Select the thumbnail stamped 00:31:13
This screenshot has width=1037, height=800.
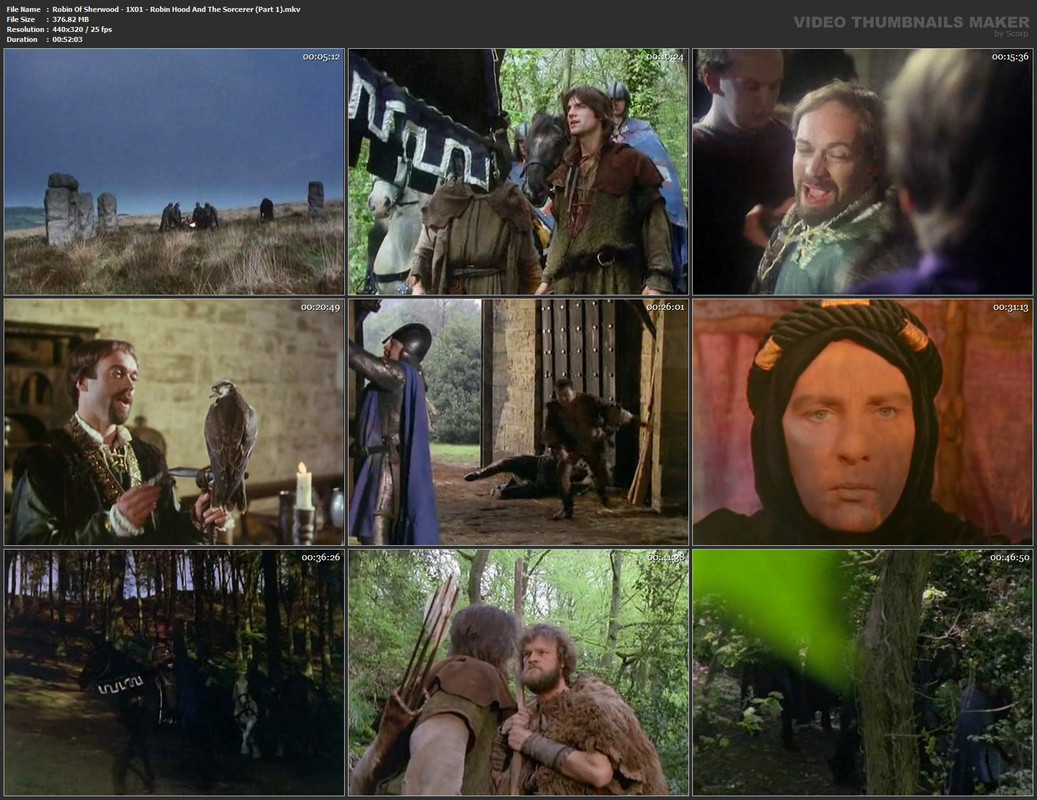[x=862, y=422]
